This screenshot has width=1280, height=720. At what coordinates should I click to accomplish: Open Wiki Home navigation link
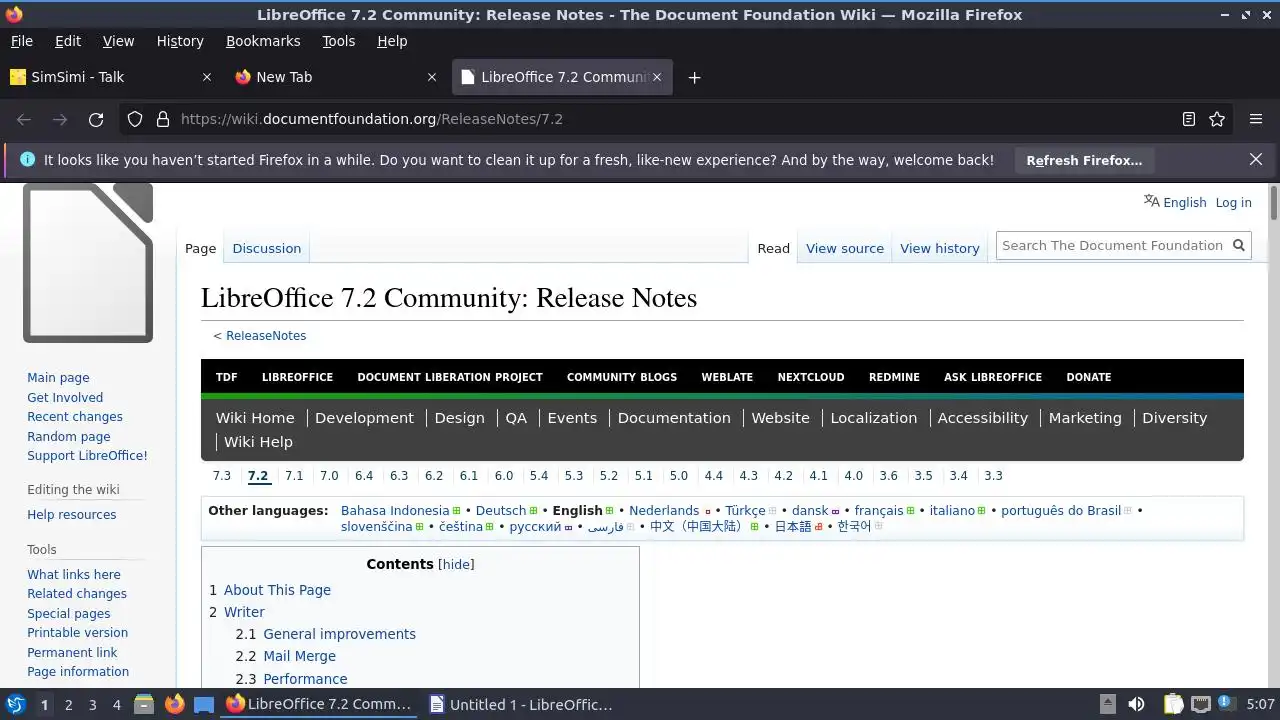255,418
